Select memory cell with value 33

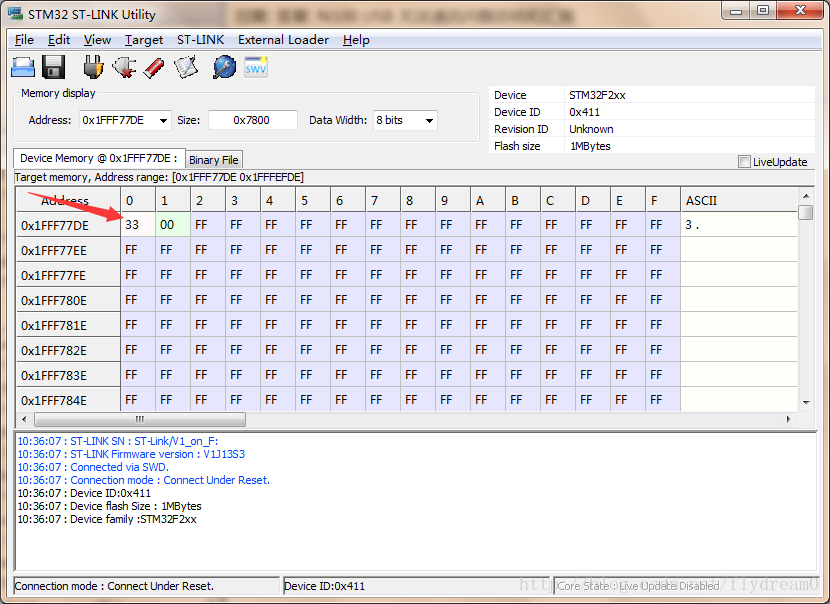tap(138, 225)
